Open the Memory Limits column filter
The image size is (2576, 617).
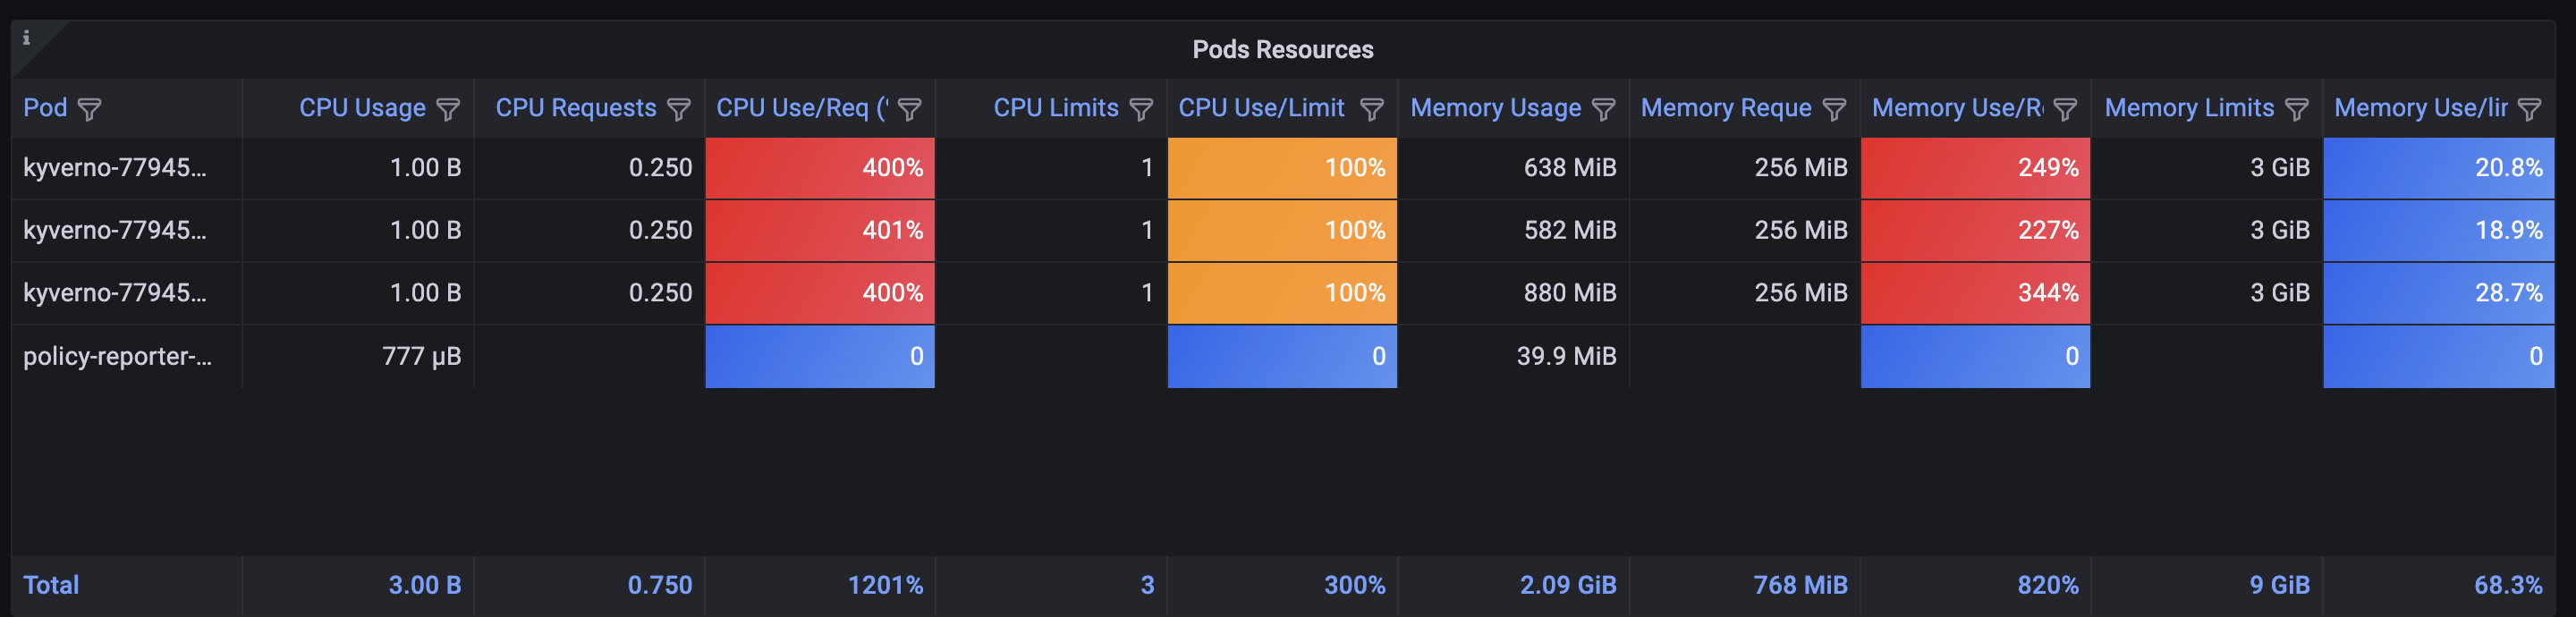(2297, 109)
